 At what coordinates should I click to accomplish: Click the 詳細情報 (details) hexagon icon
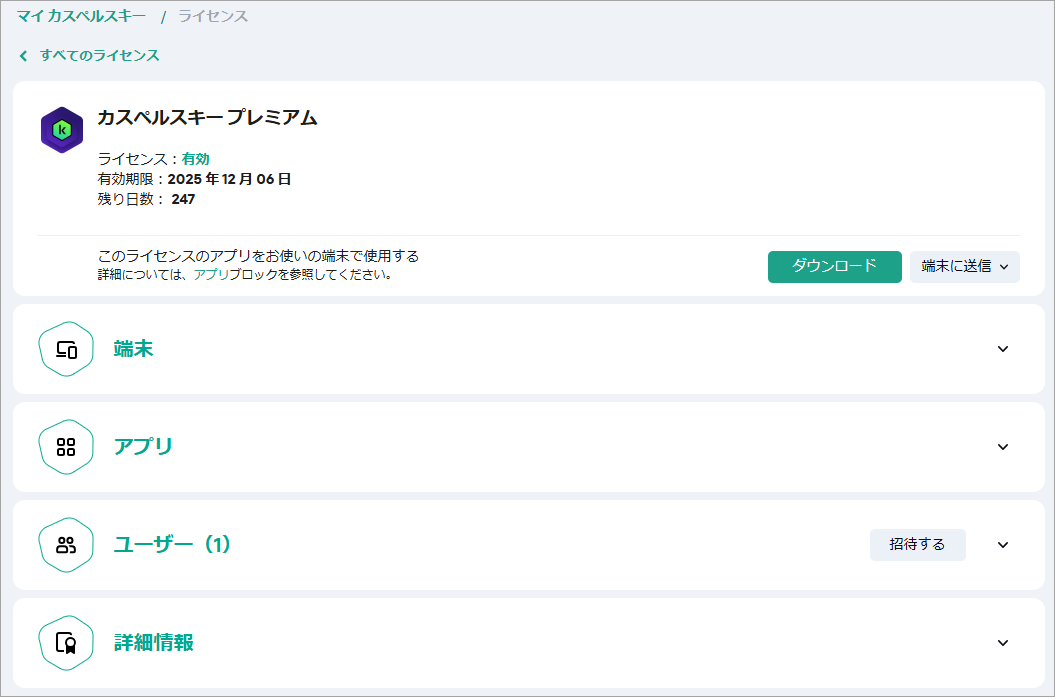66,643
